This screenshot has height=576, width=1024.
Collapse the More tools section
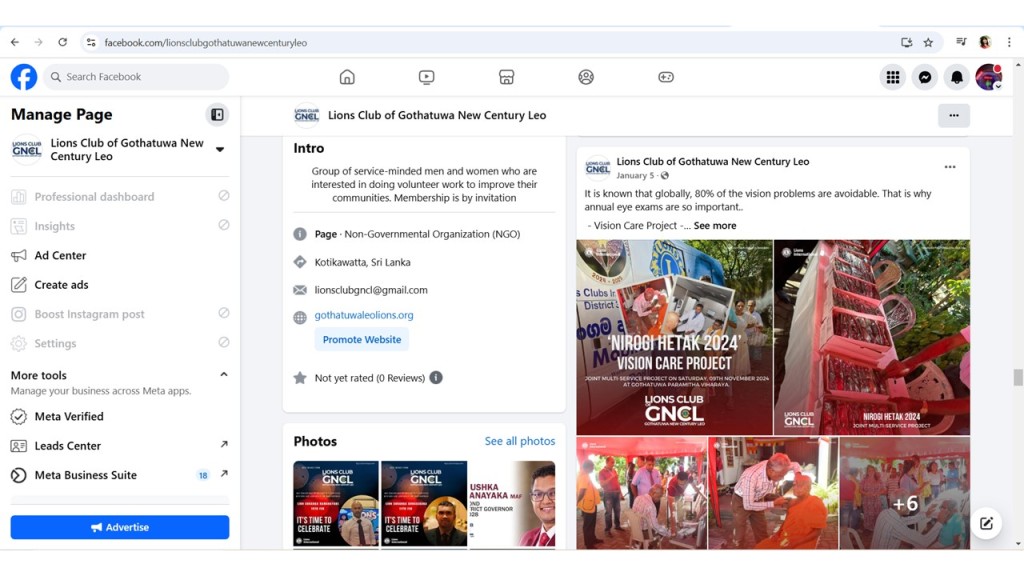tap(224, 375)
